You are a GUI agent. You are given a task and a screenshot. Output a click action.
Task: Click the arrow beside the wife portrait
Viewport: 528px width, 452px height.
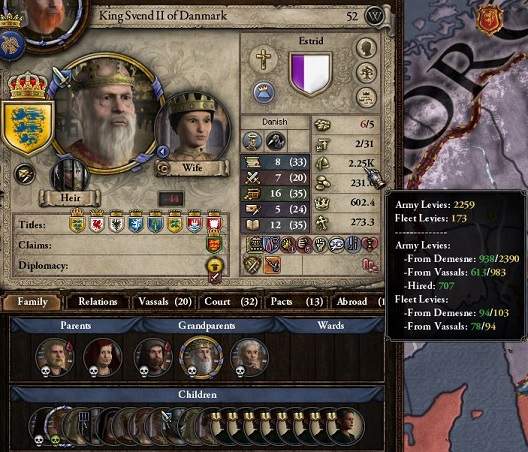click(x=163, y=152)
